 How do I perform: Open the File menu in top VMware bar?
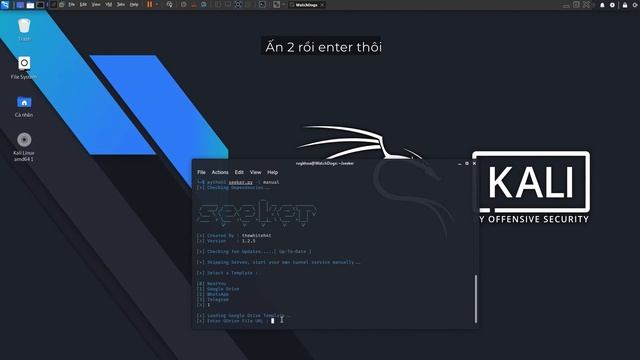(71, 4)
